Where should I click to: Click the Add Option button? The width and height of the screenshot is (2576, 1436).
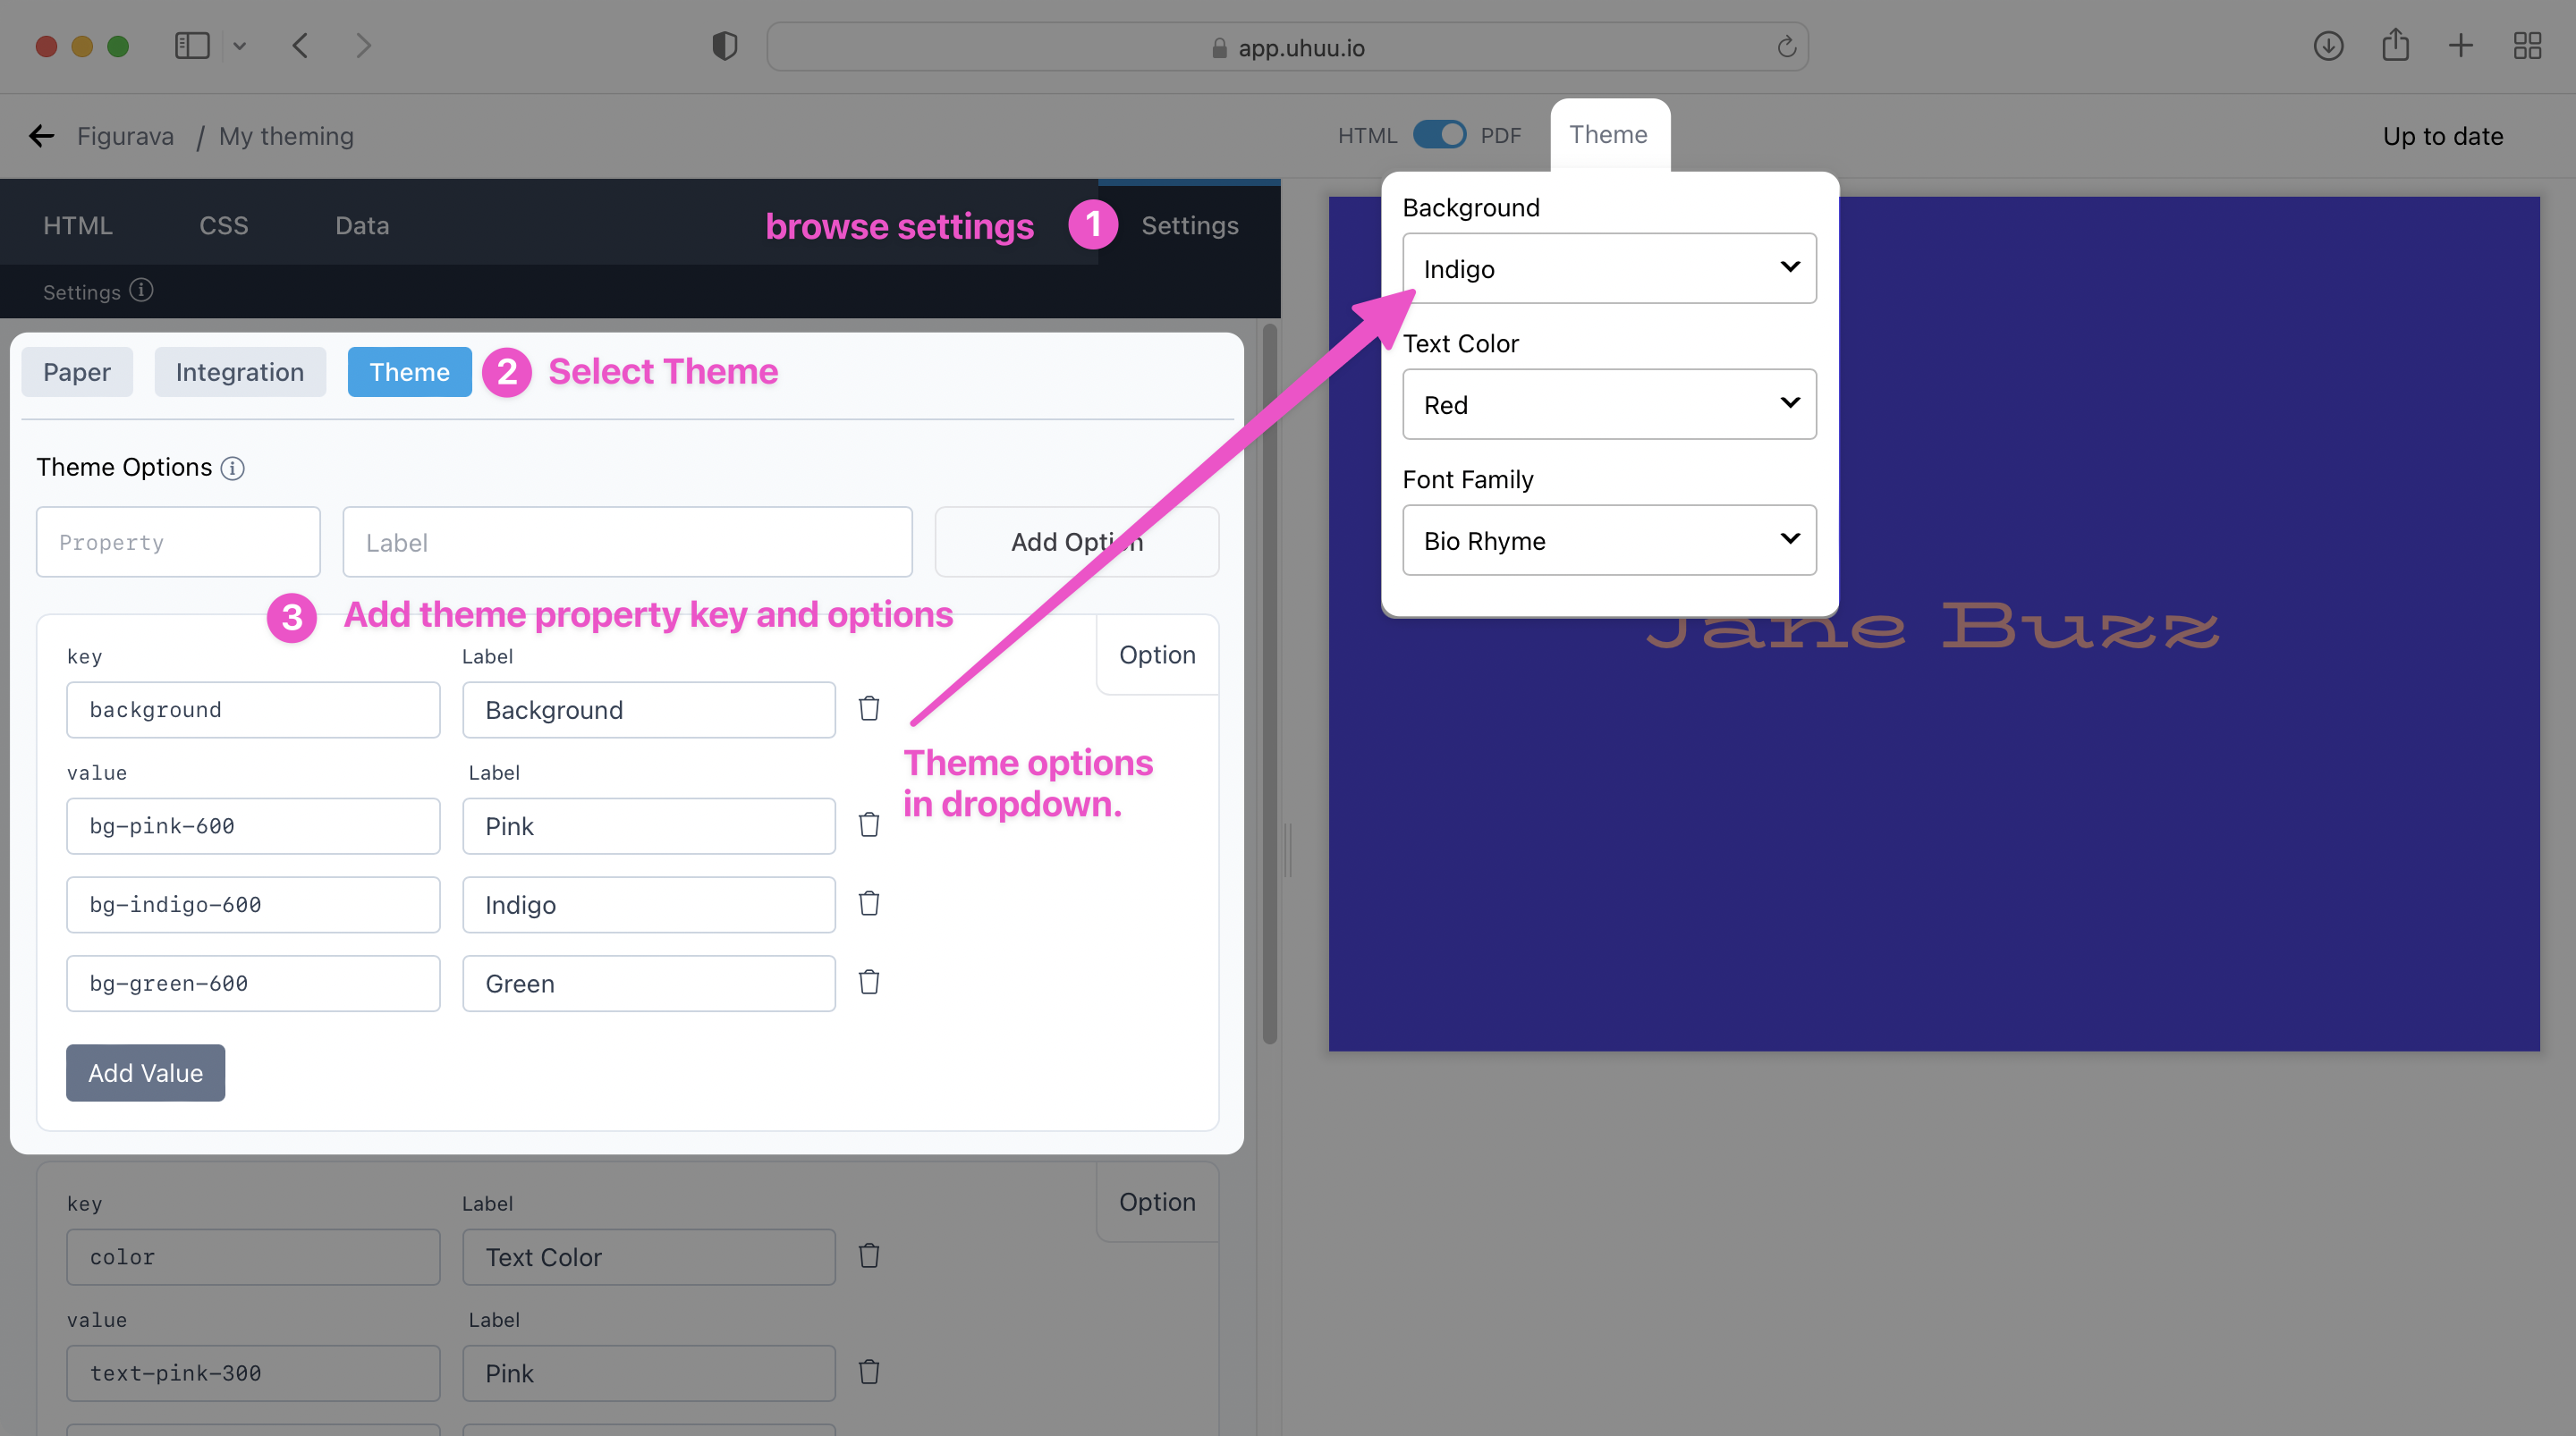point(1077,541)
